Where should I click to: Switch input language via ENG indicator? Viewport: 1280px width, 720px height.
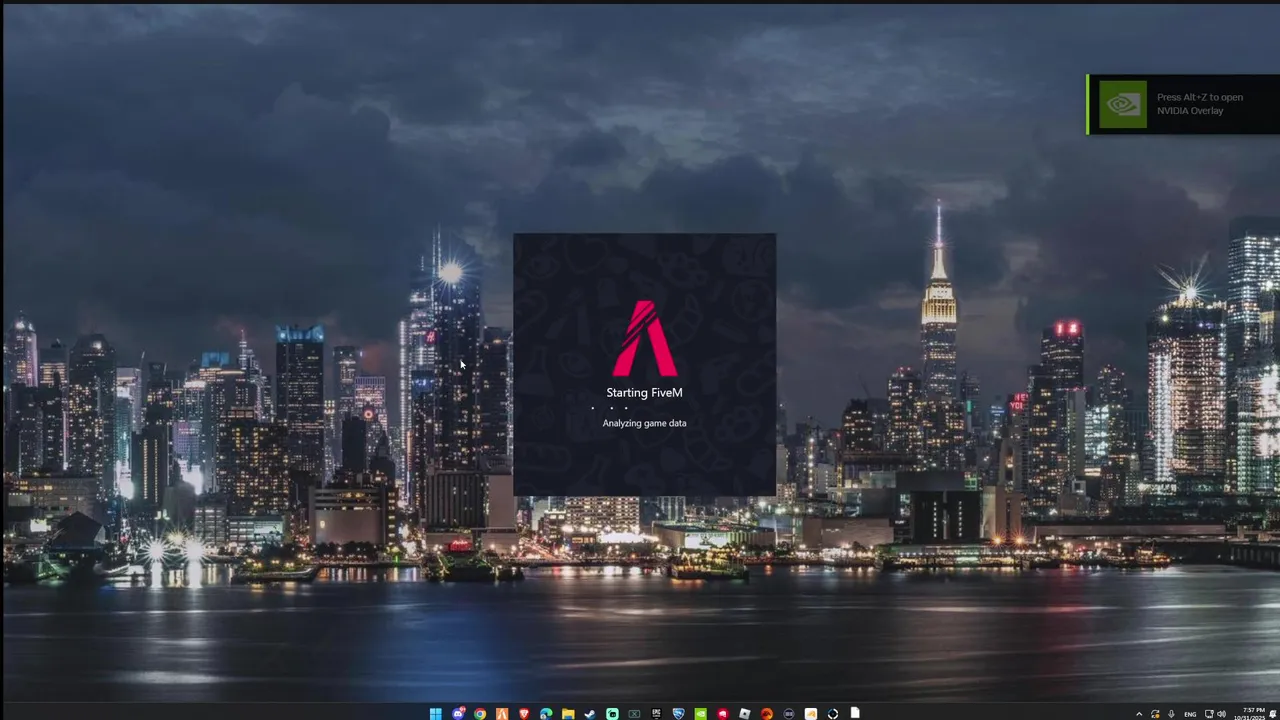(1191, 714)
